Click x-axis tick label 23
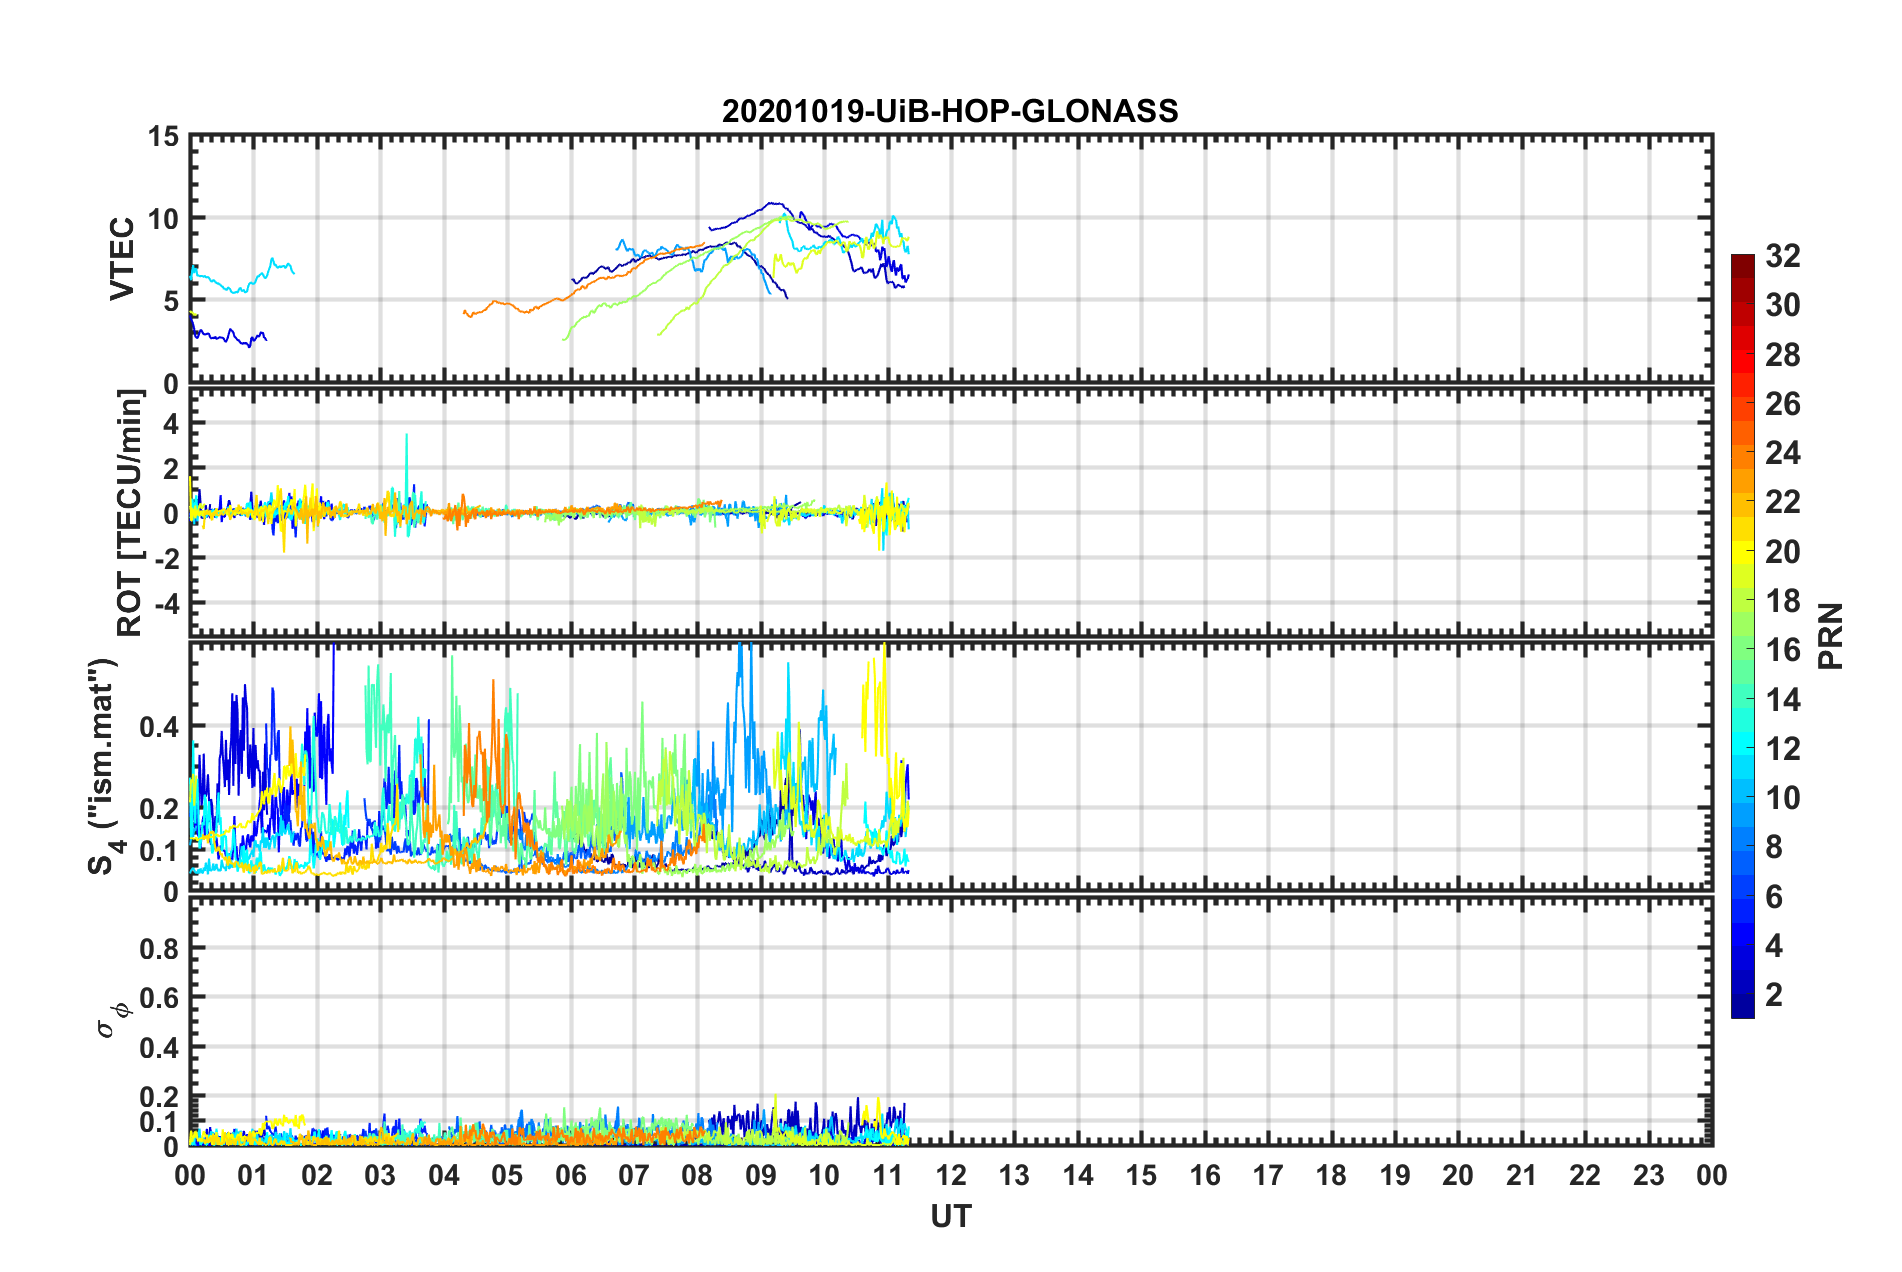 [x=1648, y=1175]
